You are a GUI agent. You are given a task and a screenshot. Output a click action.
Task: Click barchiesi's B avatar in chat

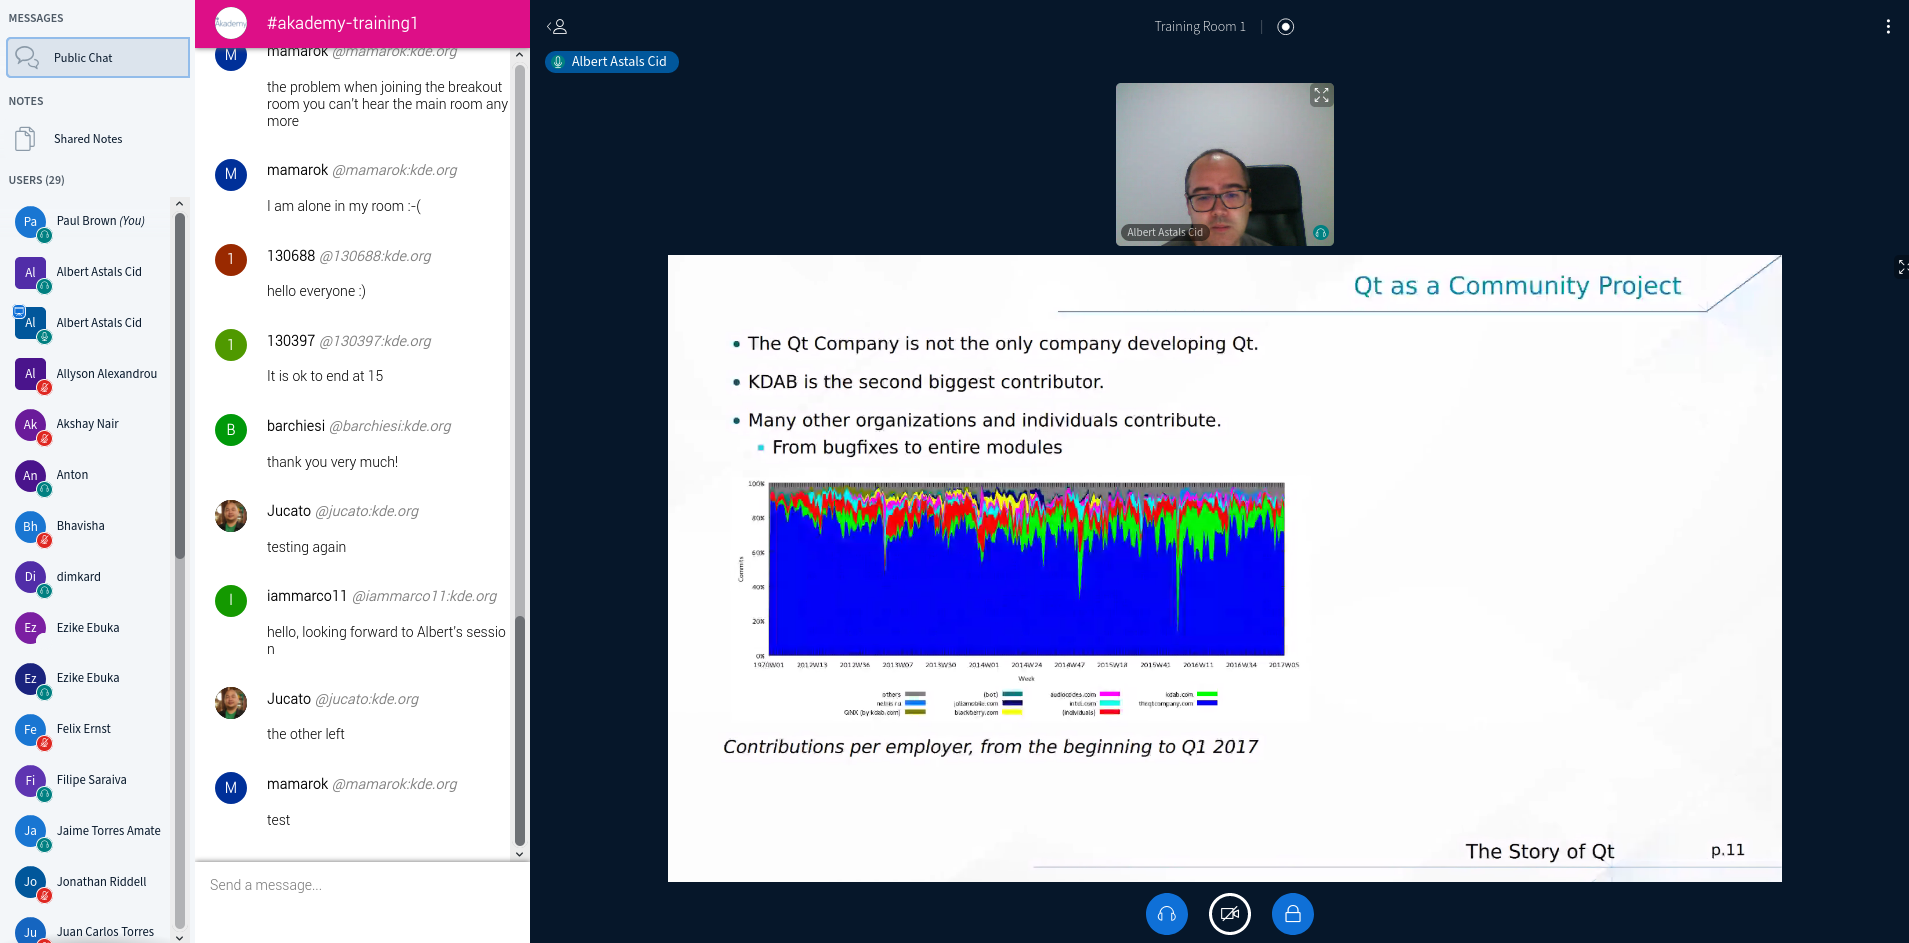click(x=231, y=430)
